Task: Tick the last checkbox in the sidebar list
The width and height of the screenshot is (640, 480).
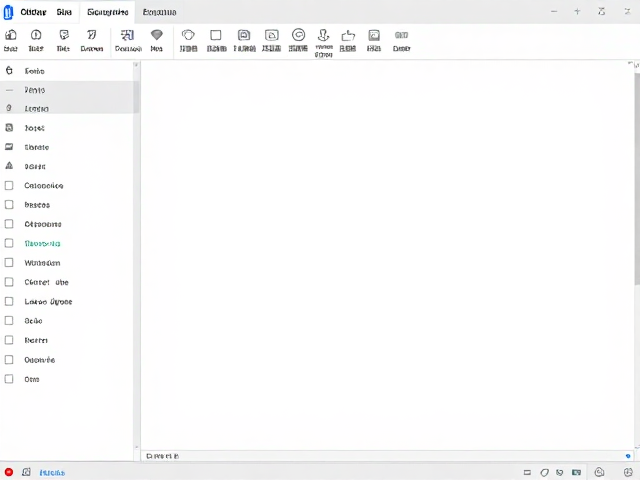Action: point(9,379)
